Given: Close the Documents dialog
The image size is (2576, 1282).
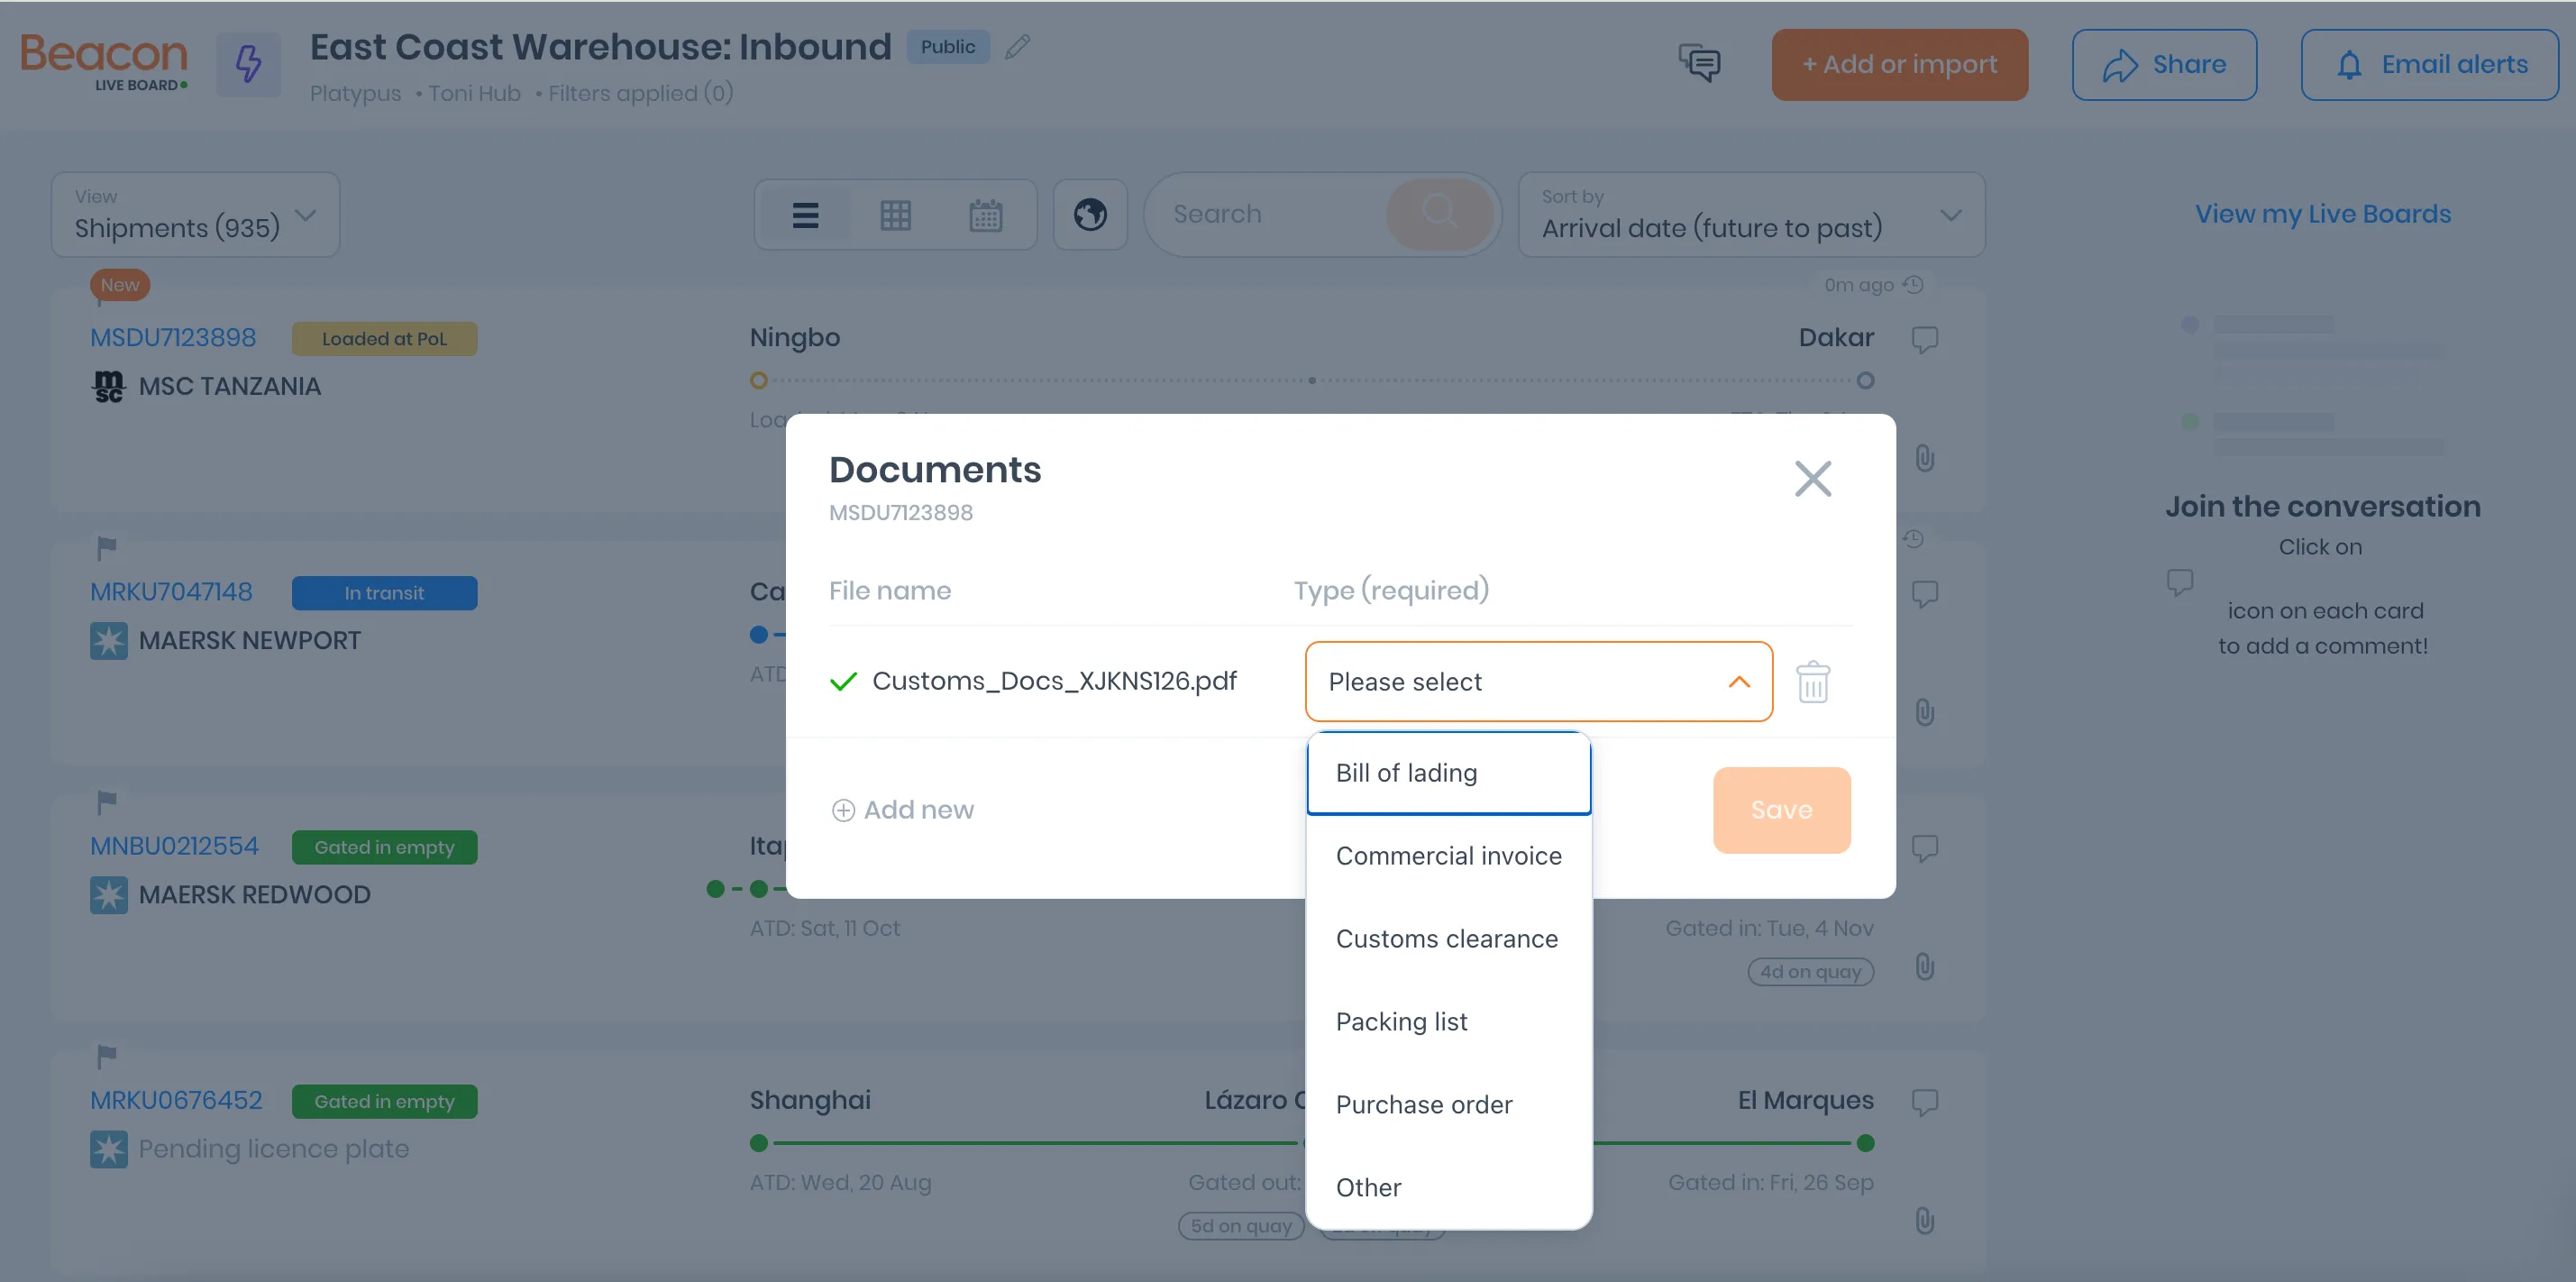Looking at the screenshot, I should pyautogui.click(x=1812, y=479).
